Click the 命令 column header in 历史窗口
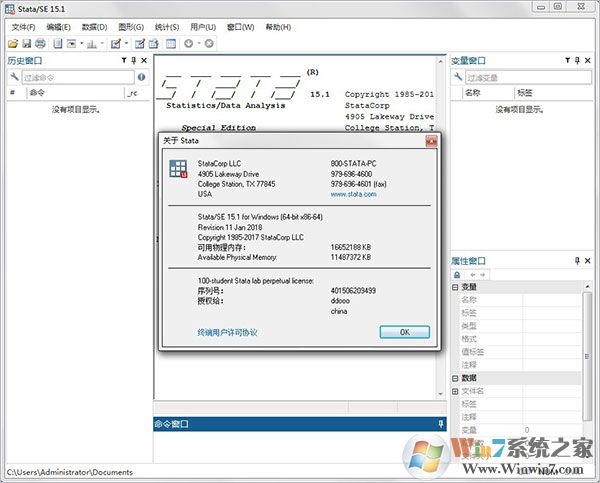Image resolution: width=600 pixels, height=483 pixels. click(x=75, y=93)
